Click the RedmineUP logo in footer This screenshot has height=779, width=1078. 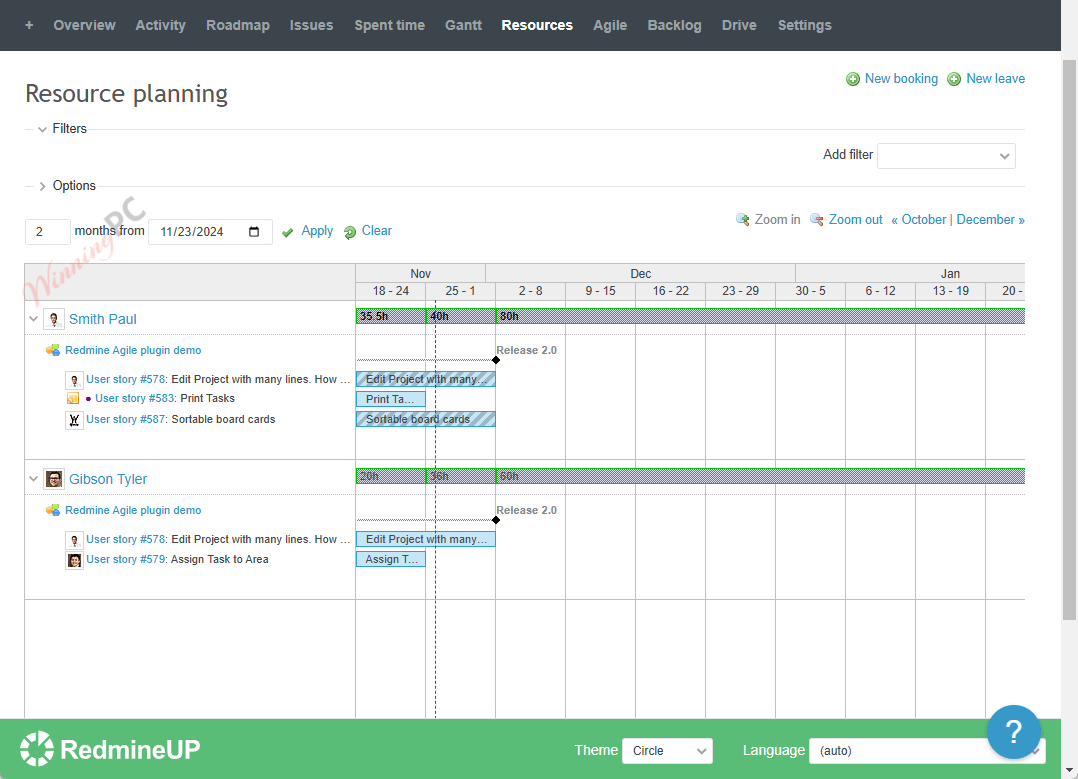point(110,748)
